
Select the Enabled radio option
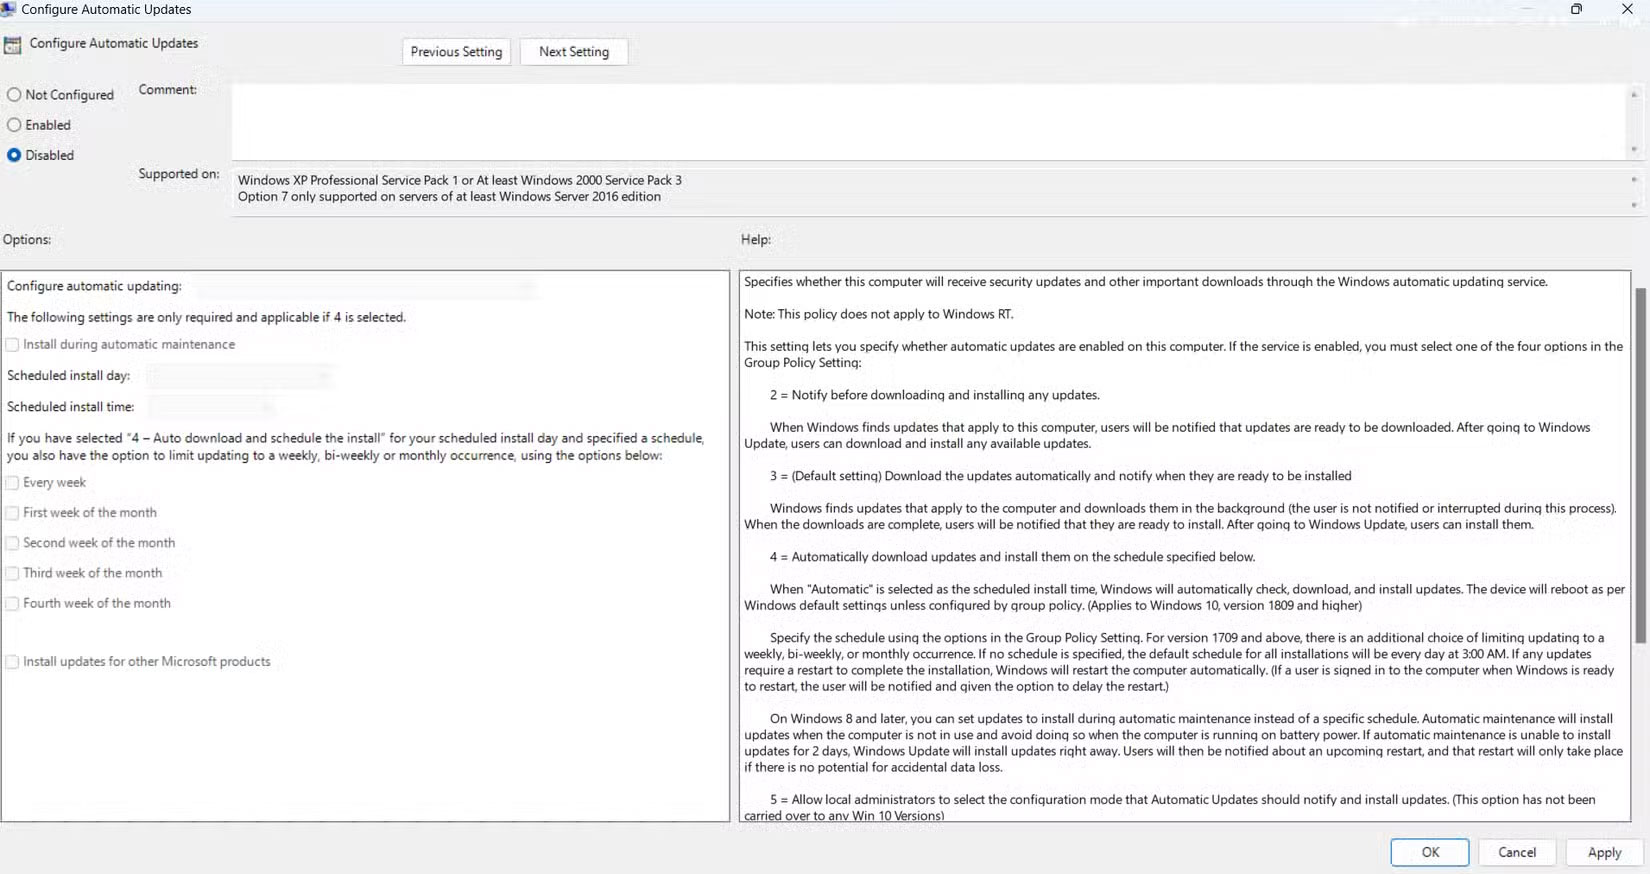click(14, 125)
